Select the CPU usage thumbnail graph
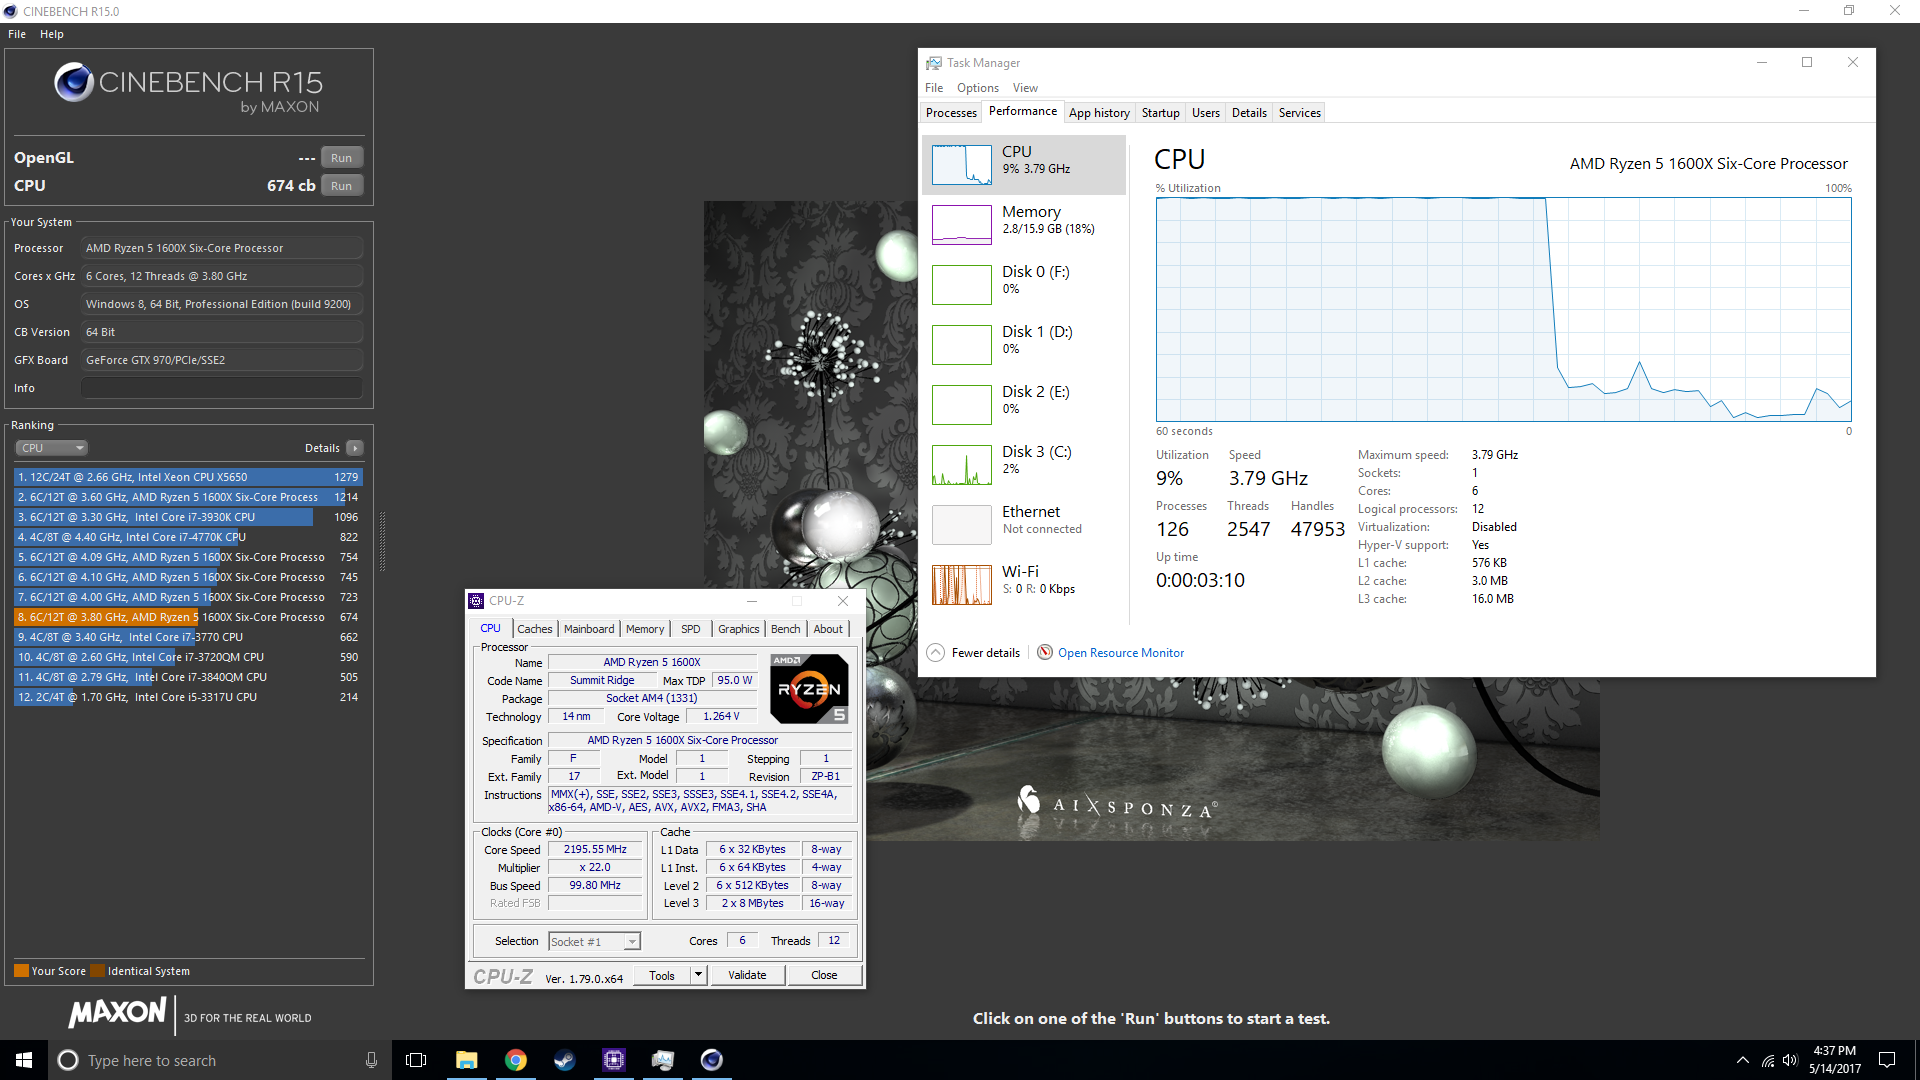The width and height of the screenshot is (1920, 1080). point(961,165)
